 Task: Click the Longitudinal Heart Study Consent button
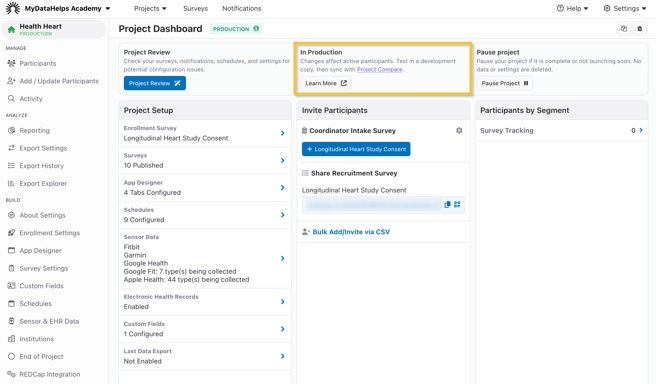click(356, 149)
